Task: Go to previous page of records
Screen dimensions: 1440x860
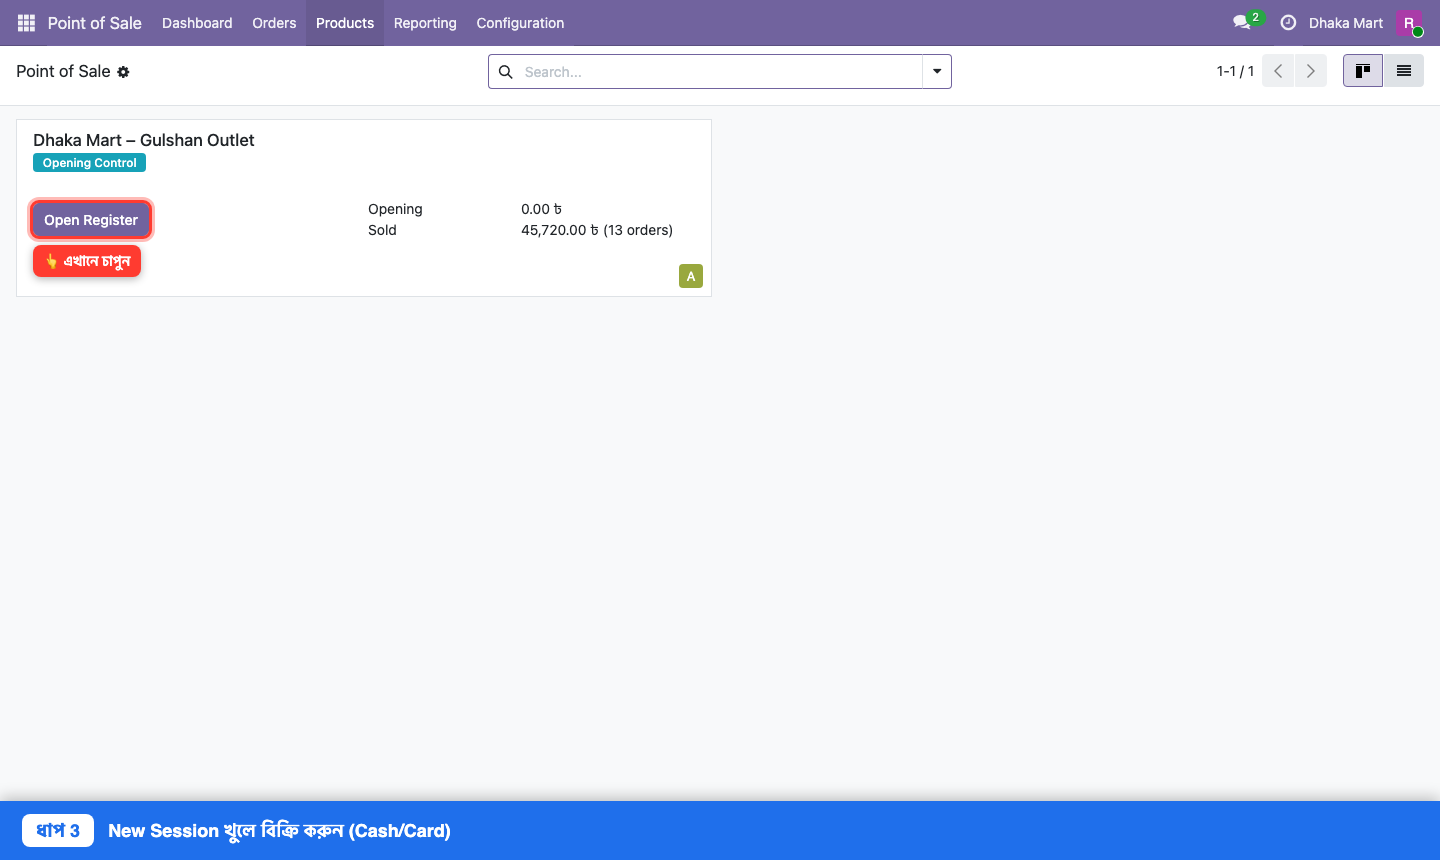Action: click(1278, 71)
